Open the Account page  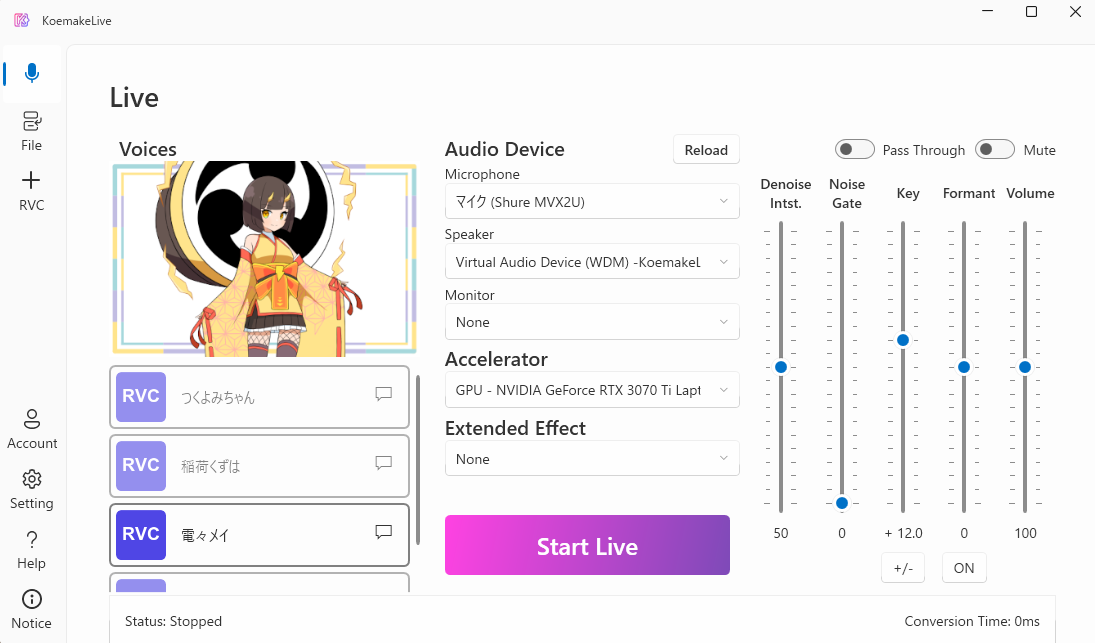(32, 429)
